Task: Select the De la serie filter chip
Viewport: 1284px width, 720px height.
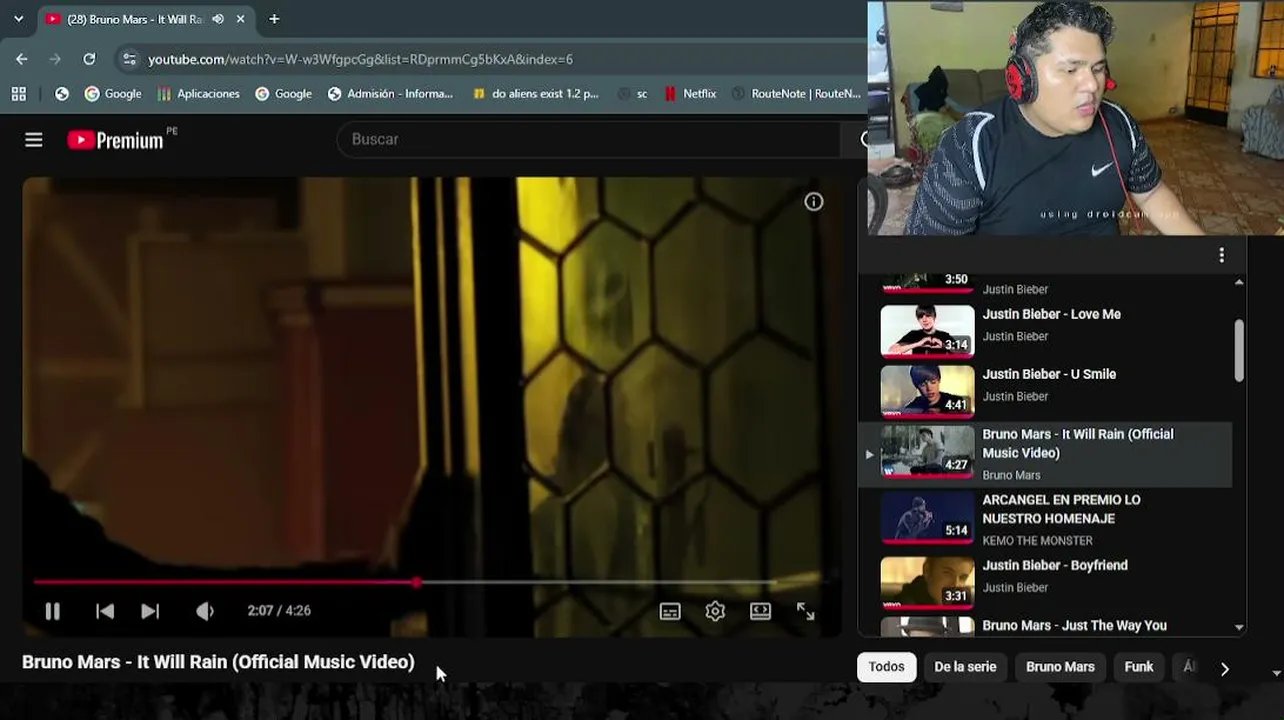Action: [x=965, y=667]
